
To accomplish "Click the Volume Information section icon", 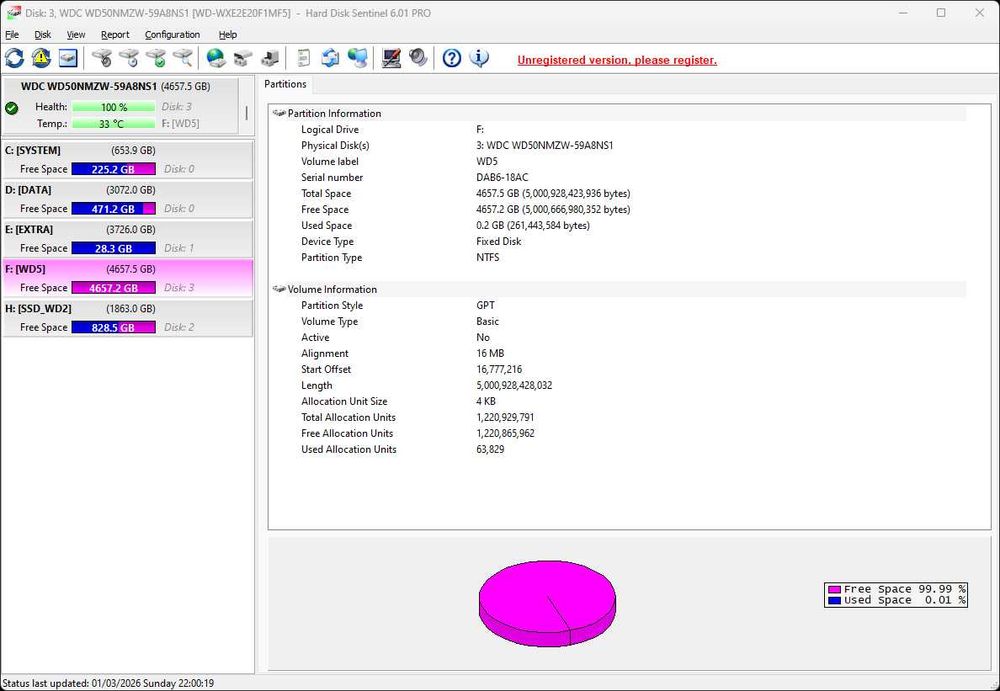I will (279, 289).
